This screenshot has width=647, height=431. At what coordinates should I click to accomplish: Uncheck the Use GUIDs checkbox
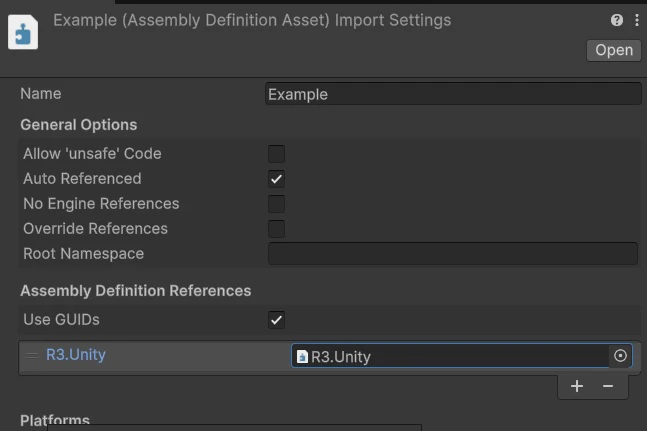click(277, 320)
